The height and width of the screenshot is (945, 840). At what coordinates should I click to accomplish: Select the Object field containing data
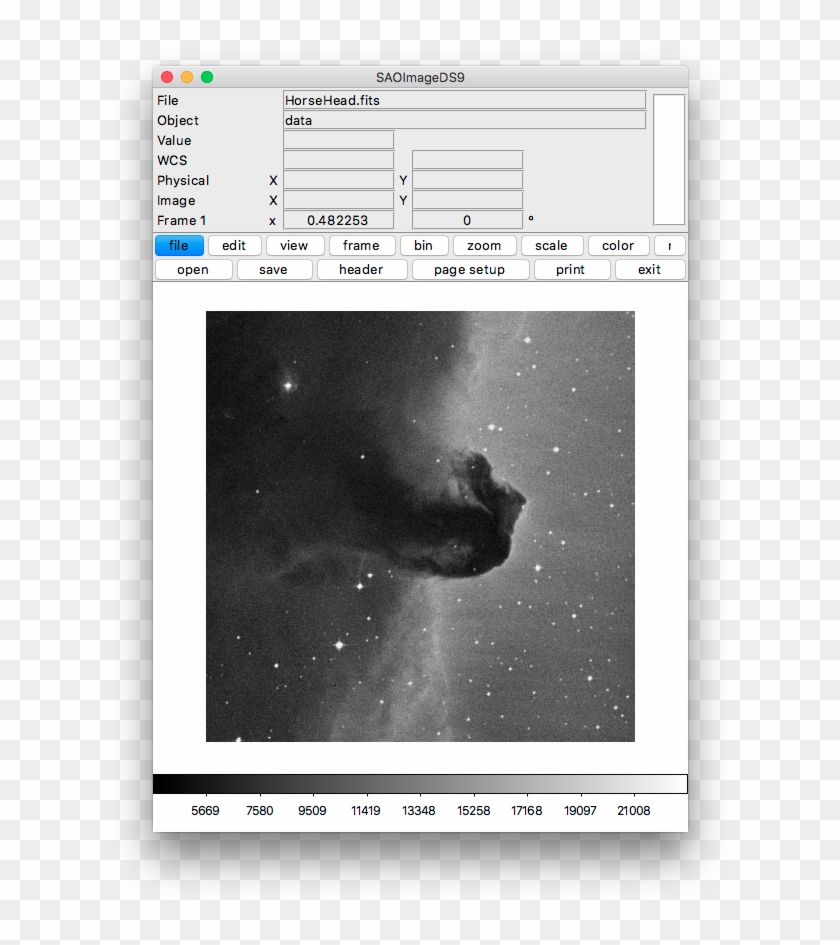pyautogui.click(x=465, y=120)
